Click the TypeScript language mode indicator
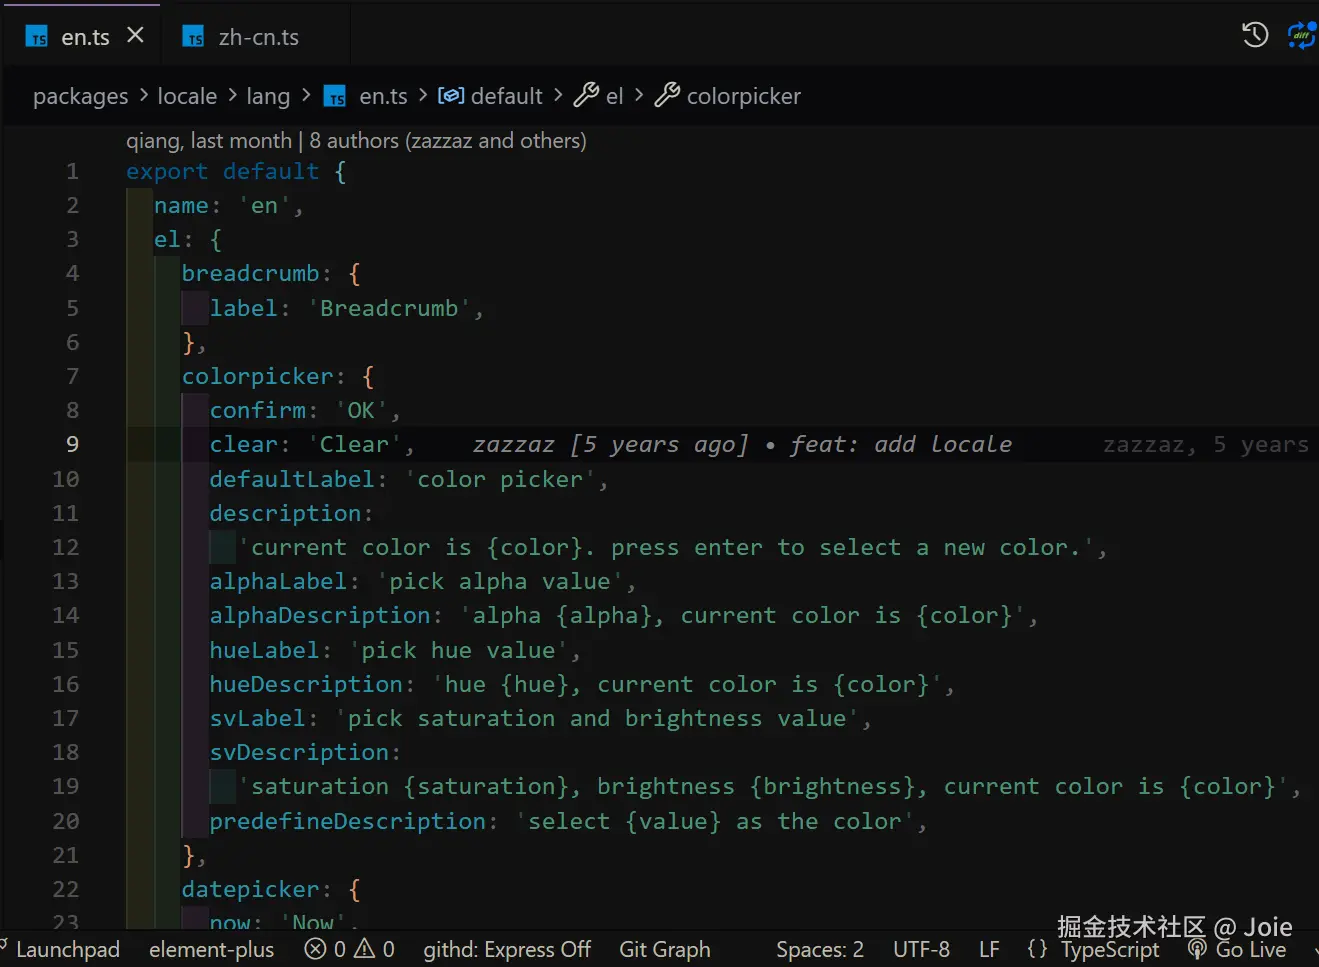The image size is (1319, 967). pyautogui.click(x=1109, y=949)
